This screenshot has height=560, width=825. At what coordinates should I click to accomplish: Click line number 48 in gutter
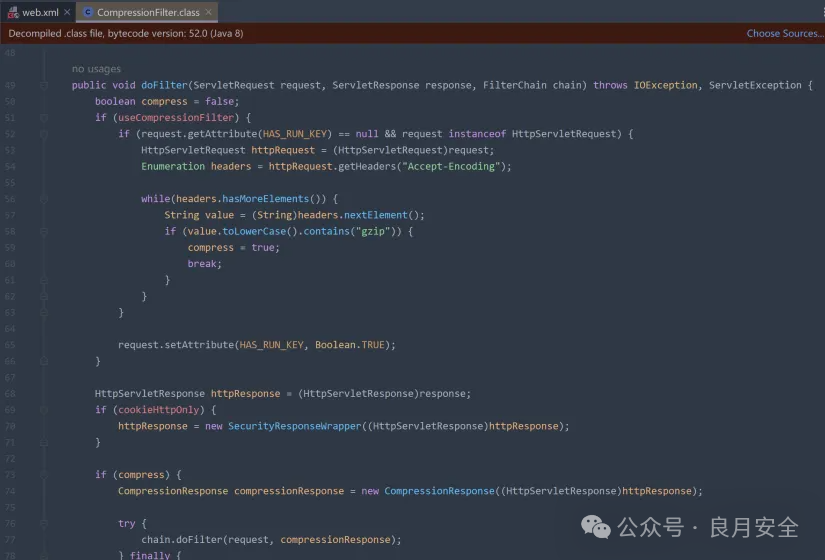pyautogui.click(x=10, y=53)
